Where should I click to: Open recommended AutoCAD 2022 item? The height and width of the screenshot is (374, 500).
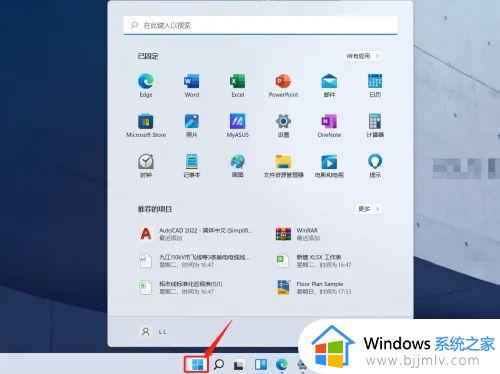196,234
